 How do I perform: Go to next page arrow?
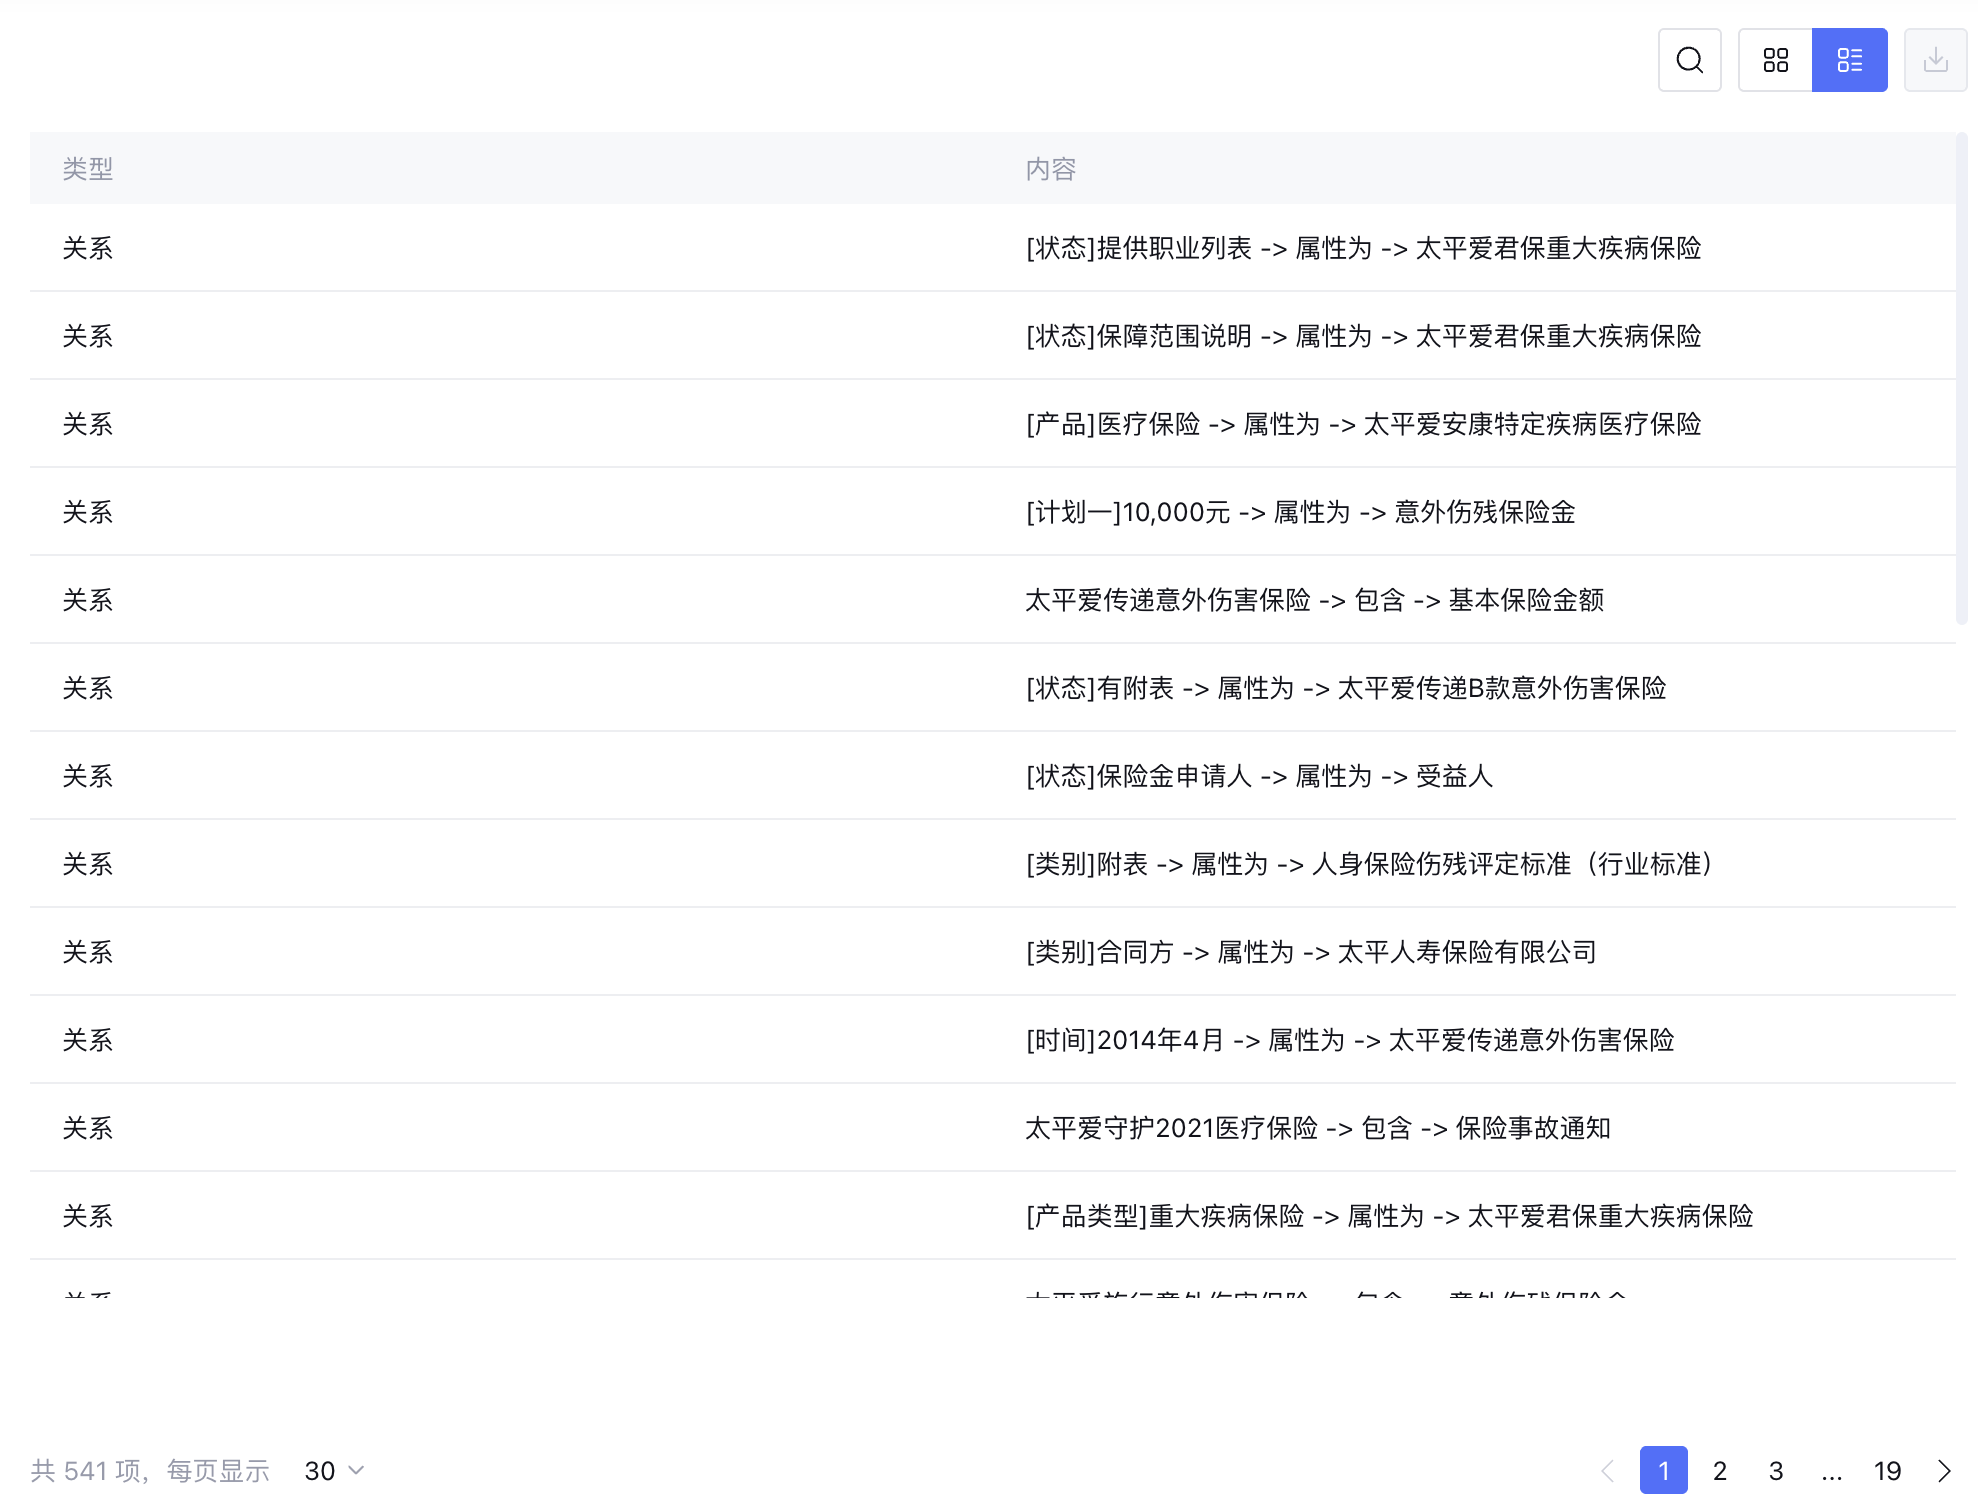coord(1944,1470)
